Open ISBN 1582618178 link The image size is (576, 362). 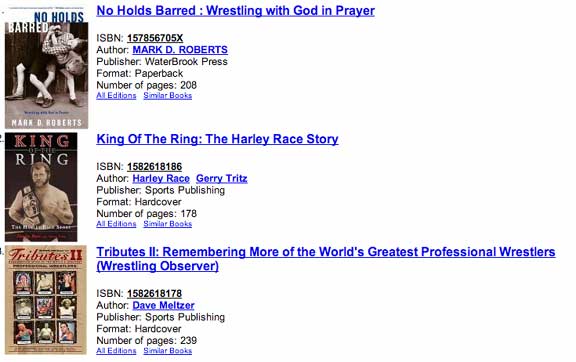coord(154,293)
